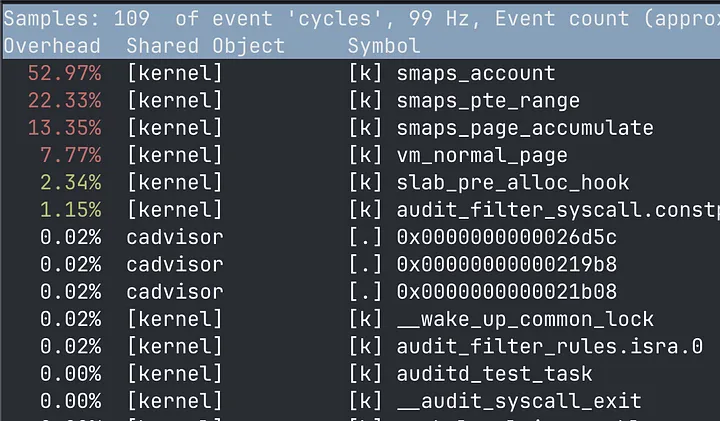
Task: Click the Shared Object column header
Action: [x=205, y=46]
